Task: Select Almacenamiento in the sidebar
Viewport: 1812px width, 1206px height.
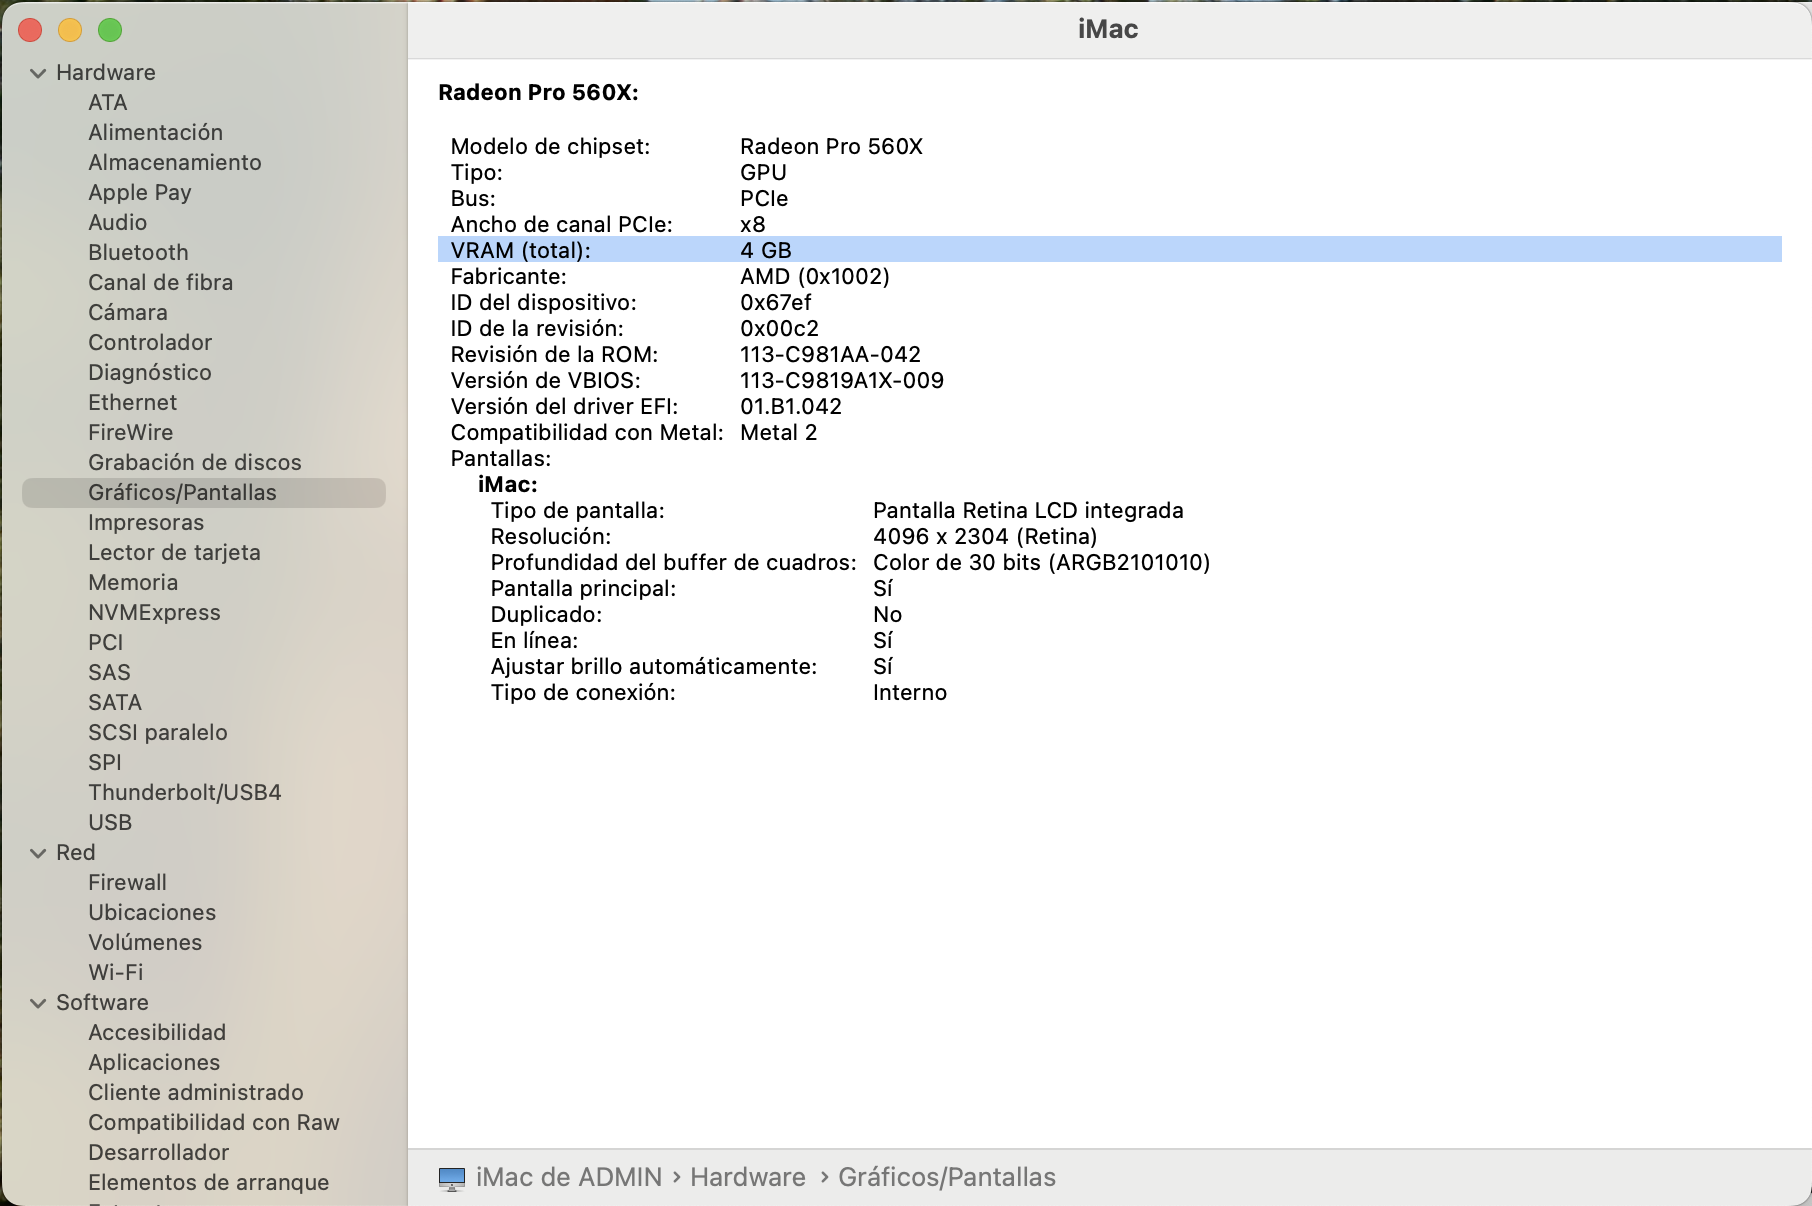Action: tap(174, 163)
